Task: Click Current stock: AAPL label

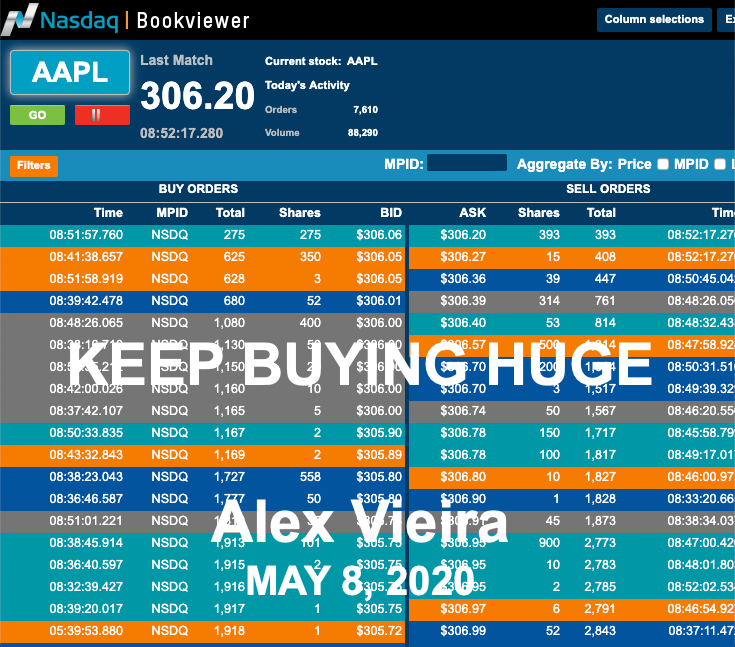Action: pyautogui.click(x=321, y=61)
